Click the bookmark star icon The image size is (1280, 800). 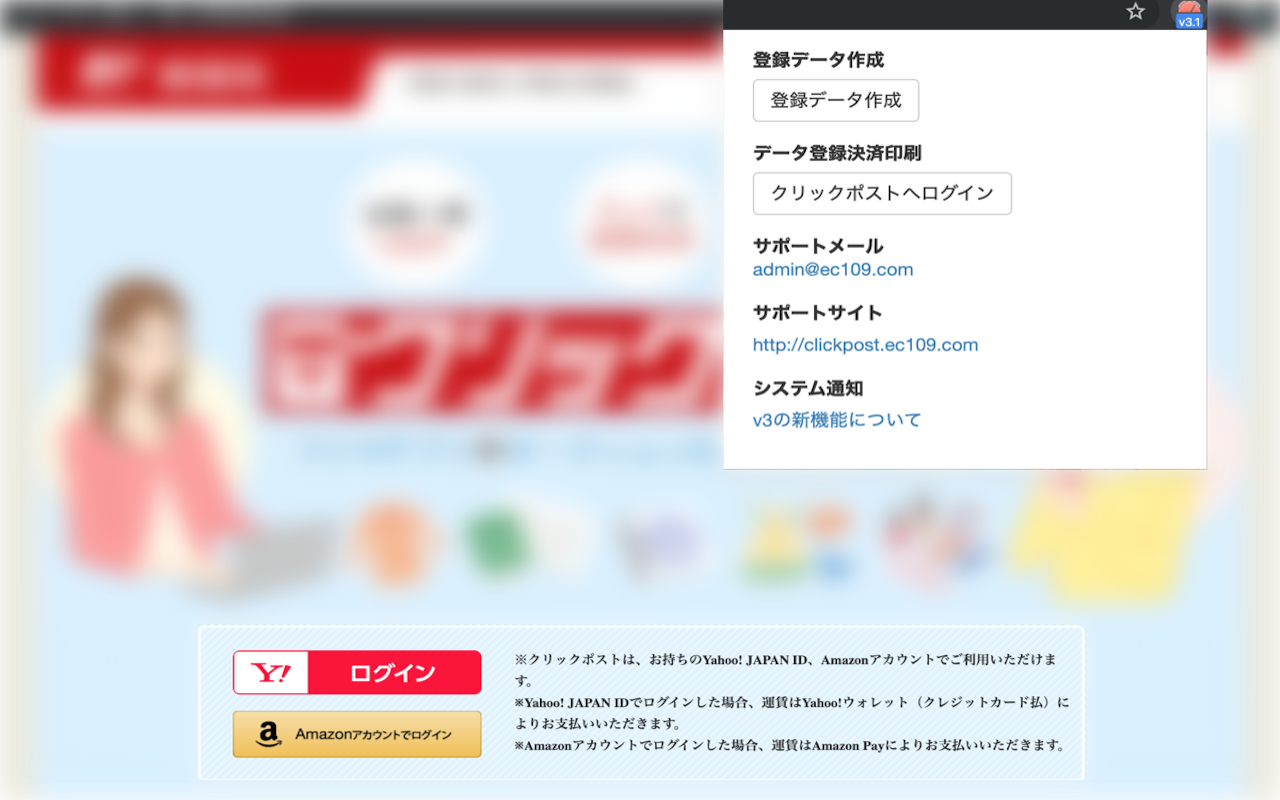[1135, 12]
